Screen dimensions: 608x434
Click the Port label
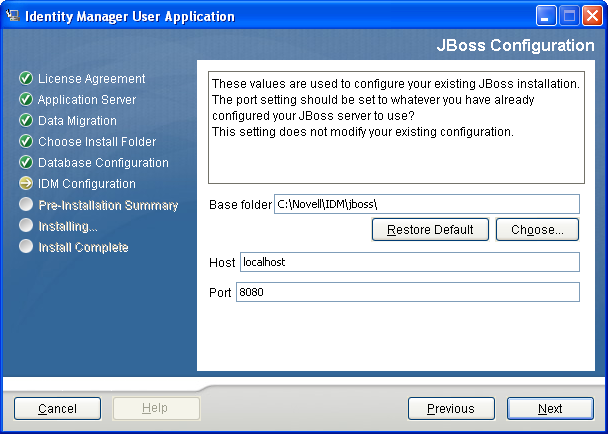click(x=220, y=292)
